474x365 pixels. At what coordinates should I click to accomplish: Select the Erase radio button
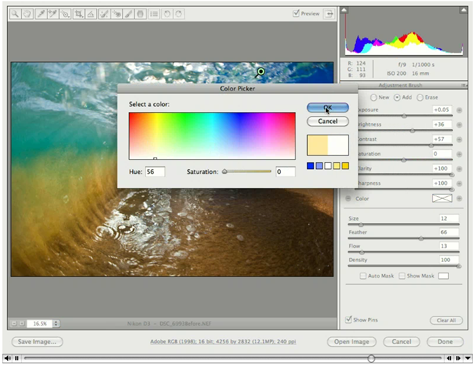coord(420,97)
